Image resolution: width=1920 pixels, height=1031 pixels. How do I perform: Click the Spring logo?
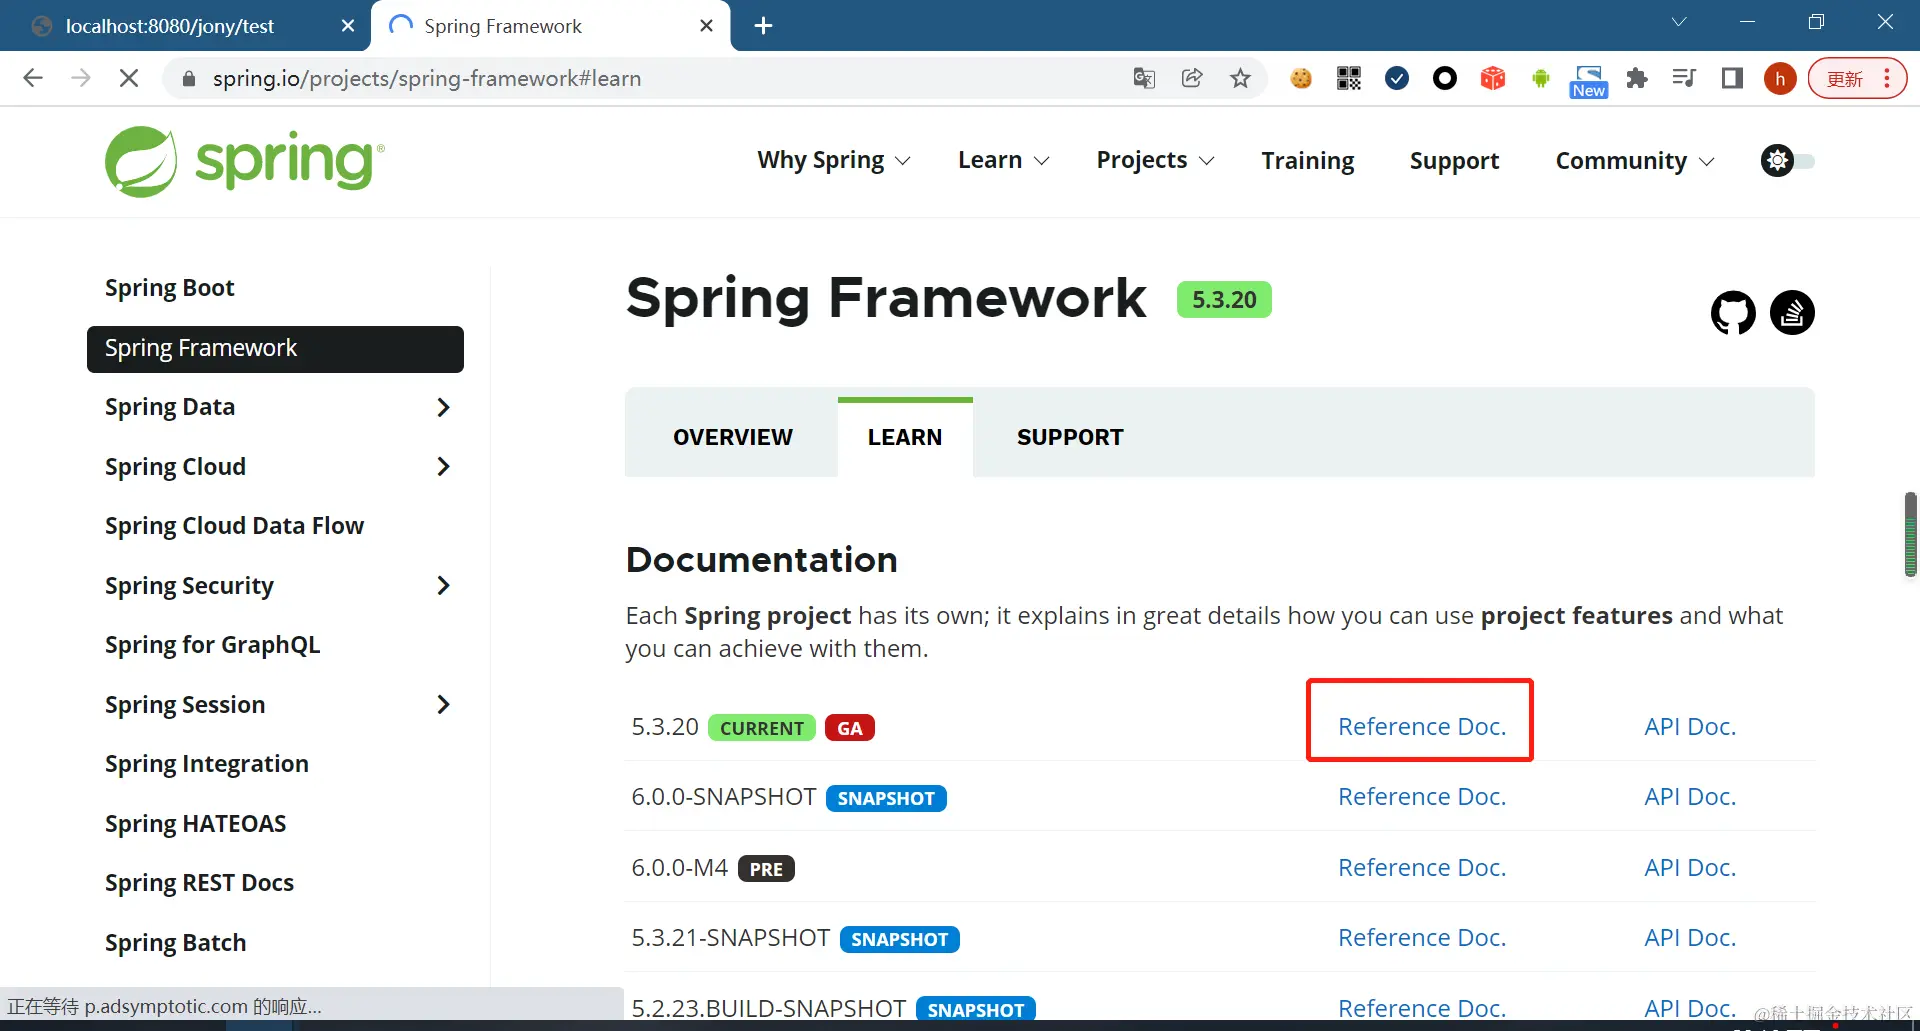(245, 161)
